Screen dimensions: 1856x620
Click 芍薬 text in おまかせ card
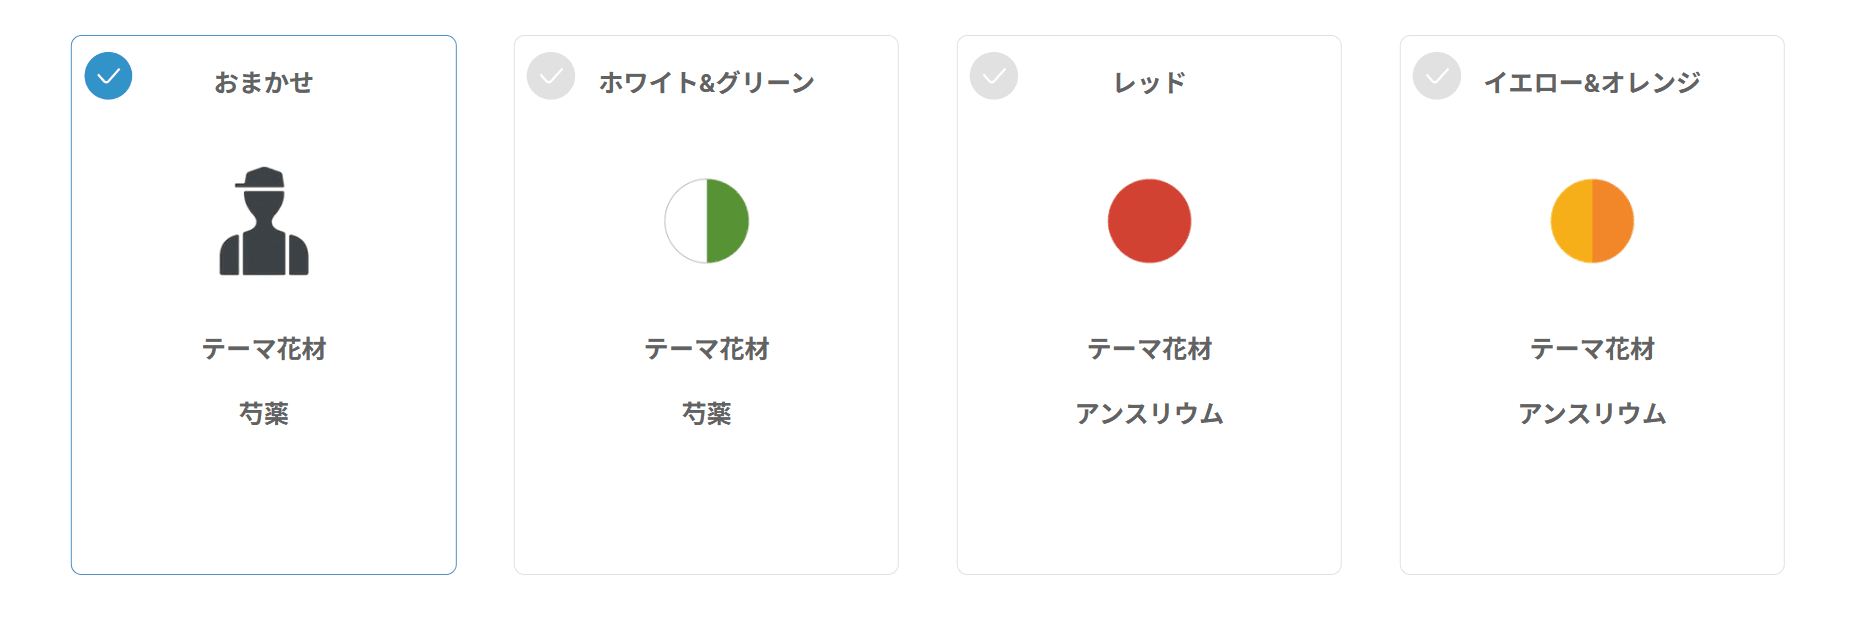tap(264, 413)
